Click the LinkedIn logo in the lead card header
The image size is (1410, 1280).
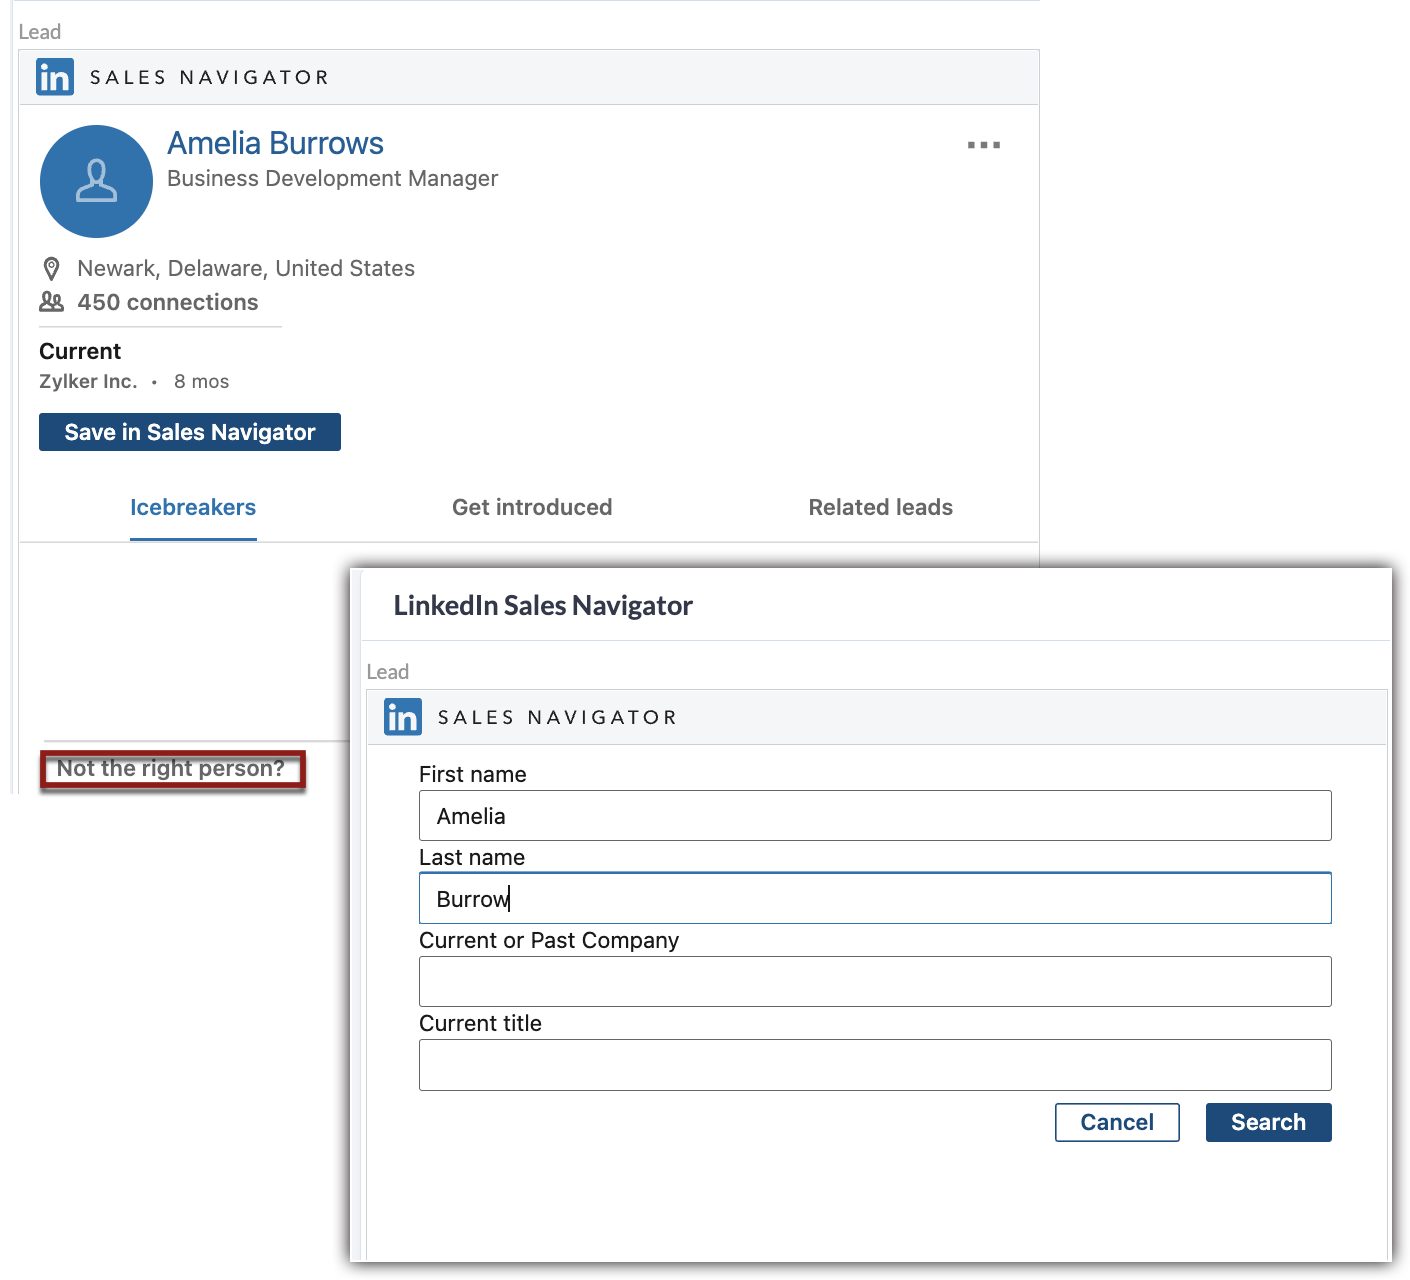[x=55, y=77]
